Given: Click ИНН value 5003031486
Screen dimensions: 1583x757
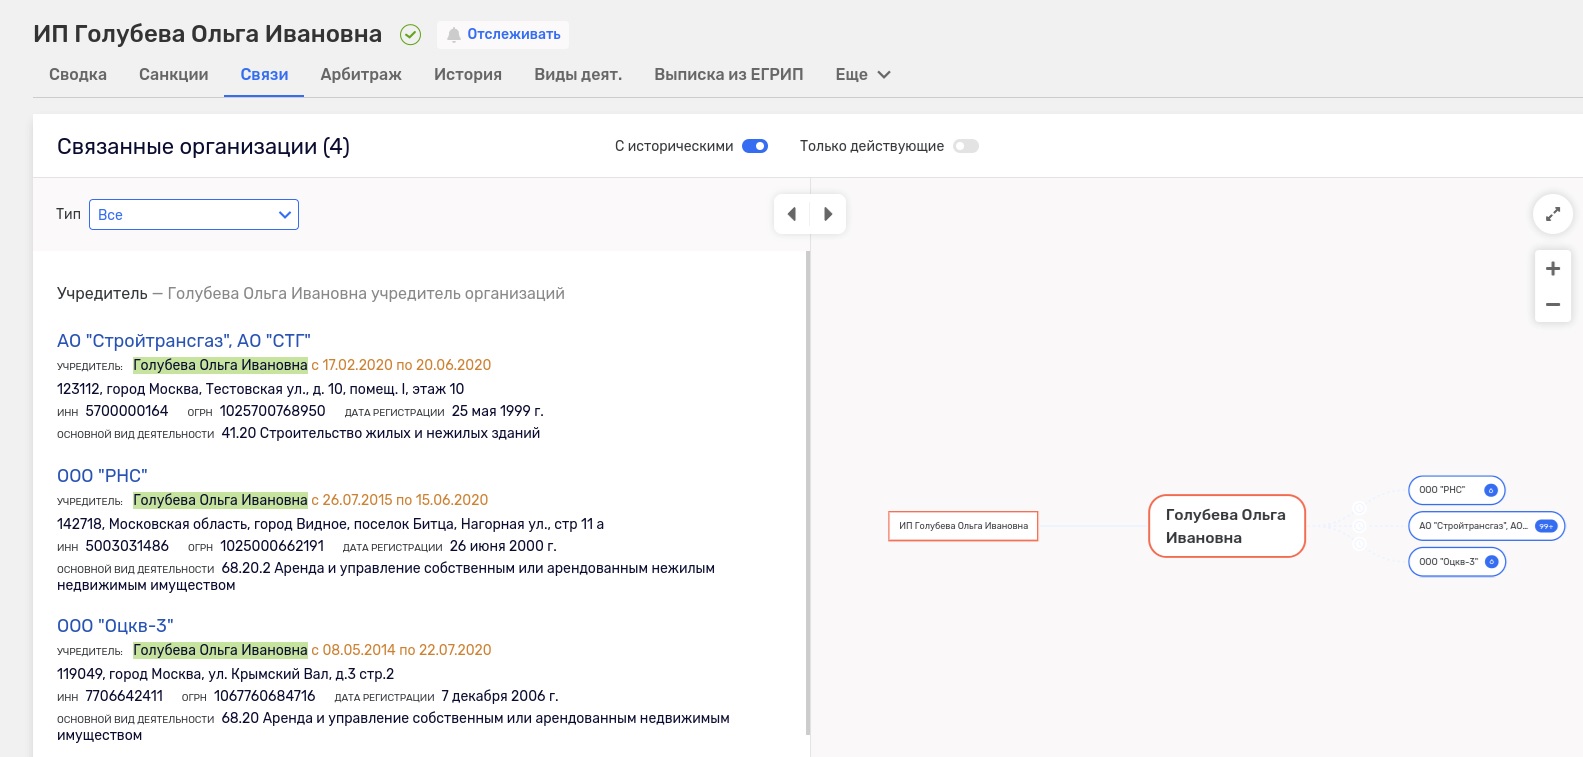Looking at the screenshot, I should [127, 546].
